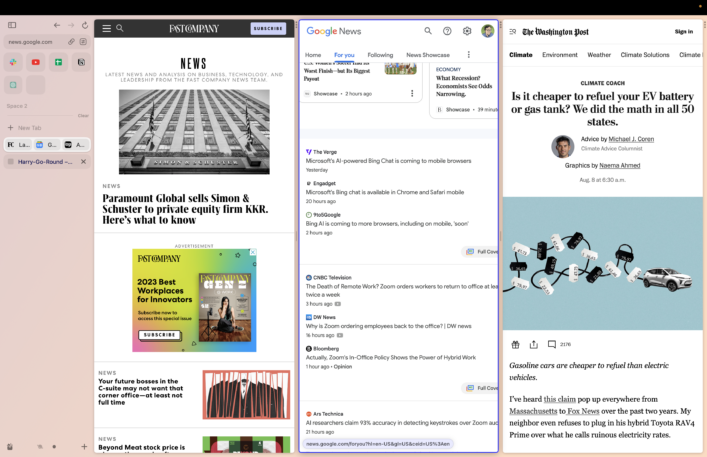This screenshot has width=707, height=457.
Task: Open the 'Your future bosses in the C-suite' article
Action: (141, 392)
